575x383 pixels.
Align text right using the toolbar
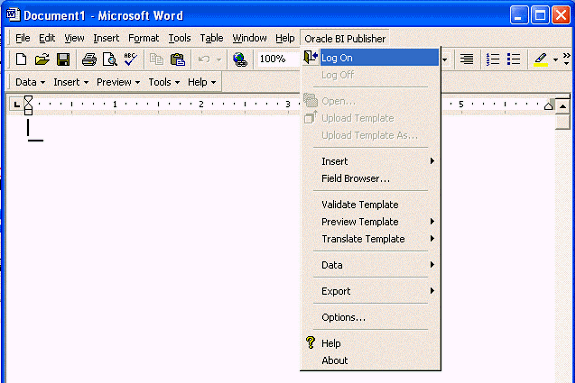click(466, 59)
